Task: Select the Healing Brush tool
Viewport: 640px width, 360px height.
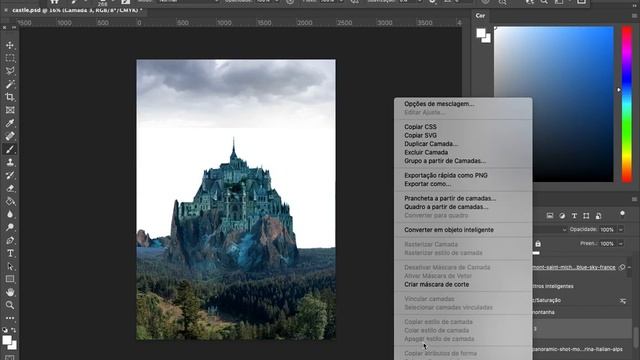Action: click(10, 136)
